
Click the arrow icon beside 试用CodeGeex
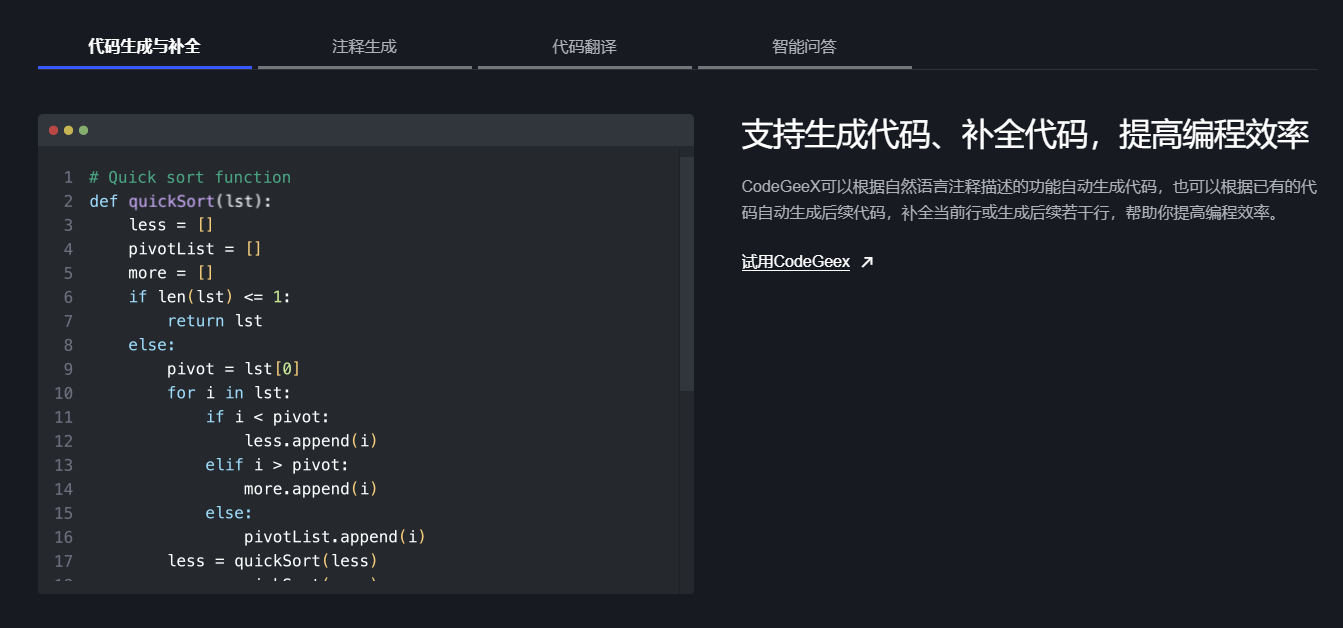(x=867, y=262)
